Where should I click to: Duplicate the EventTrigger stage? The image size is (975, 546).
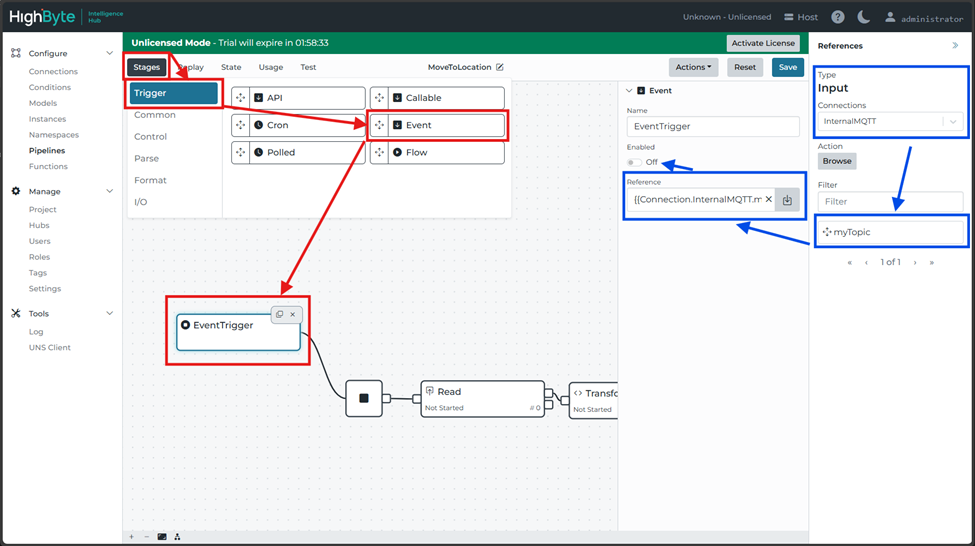pos(280,315)
